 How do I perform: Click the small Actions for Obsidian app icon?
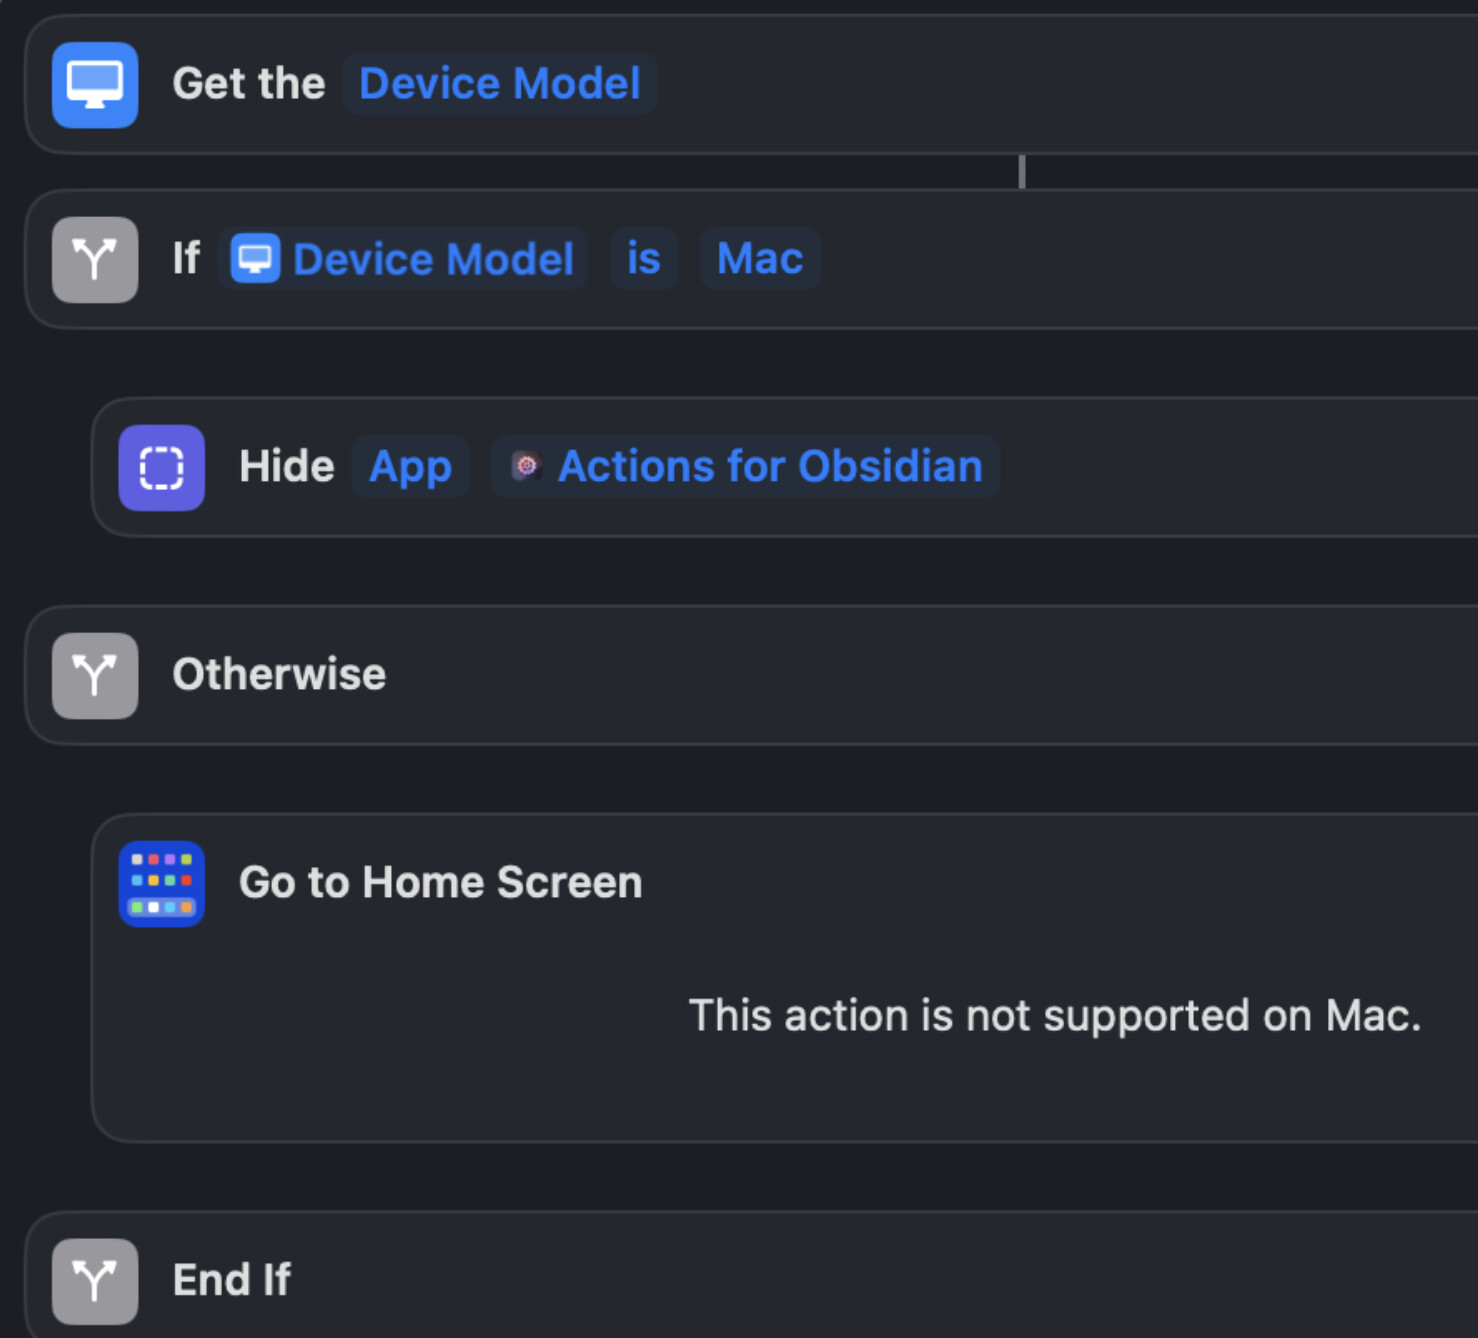coord(526,466)
